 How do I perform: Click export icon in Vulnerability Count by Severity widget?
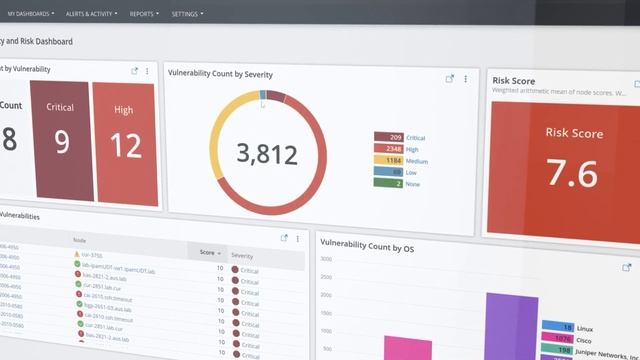click(449, 78)
